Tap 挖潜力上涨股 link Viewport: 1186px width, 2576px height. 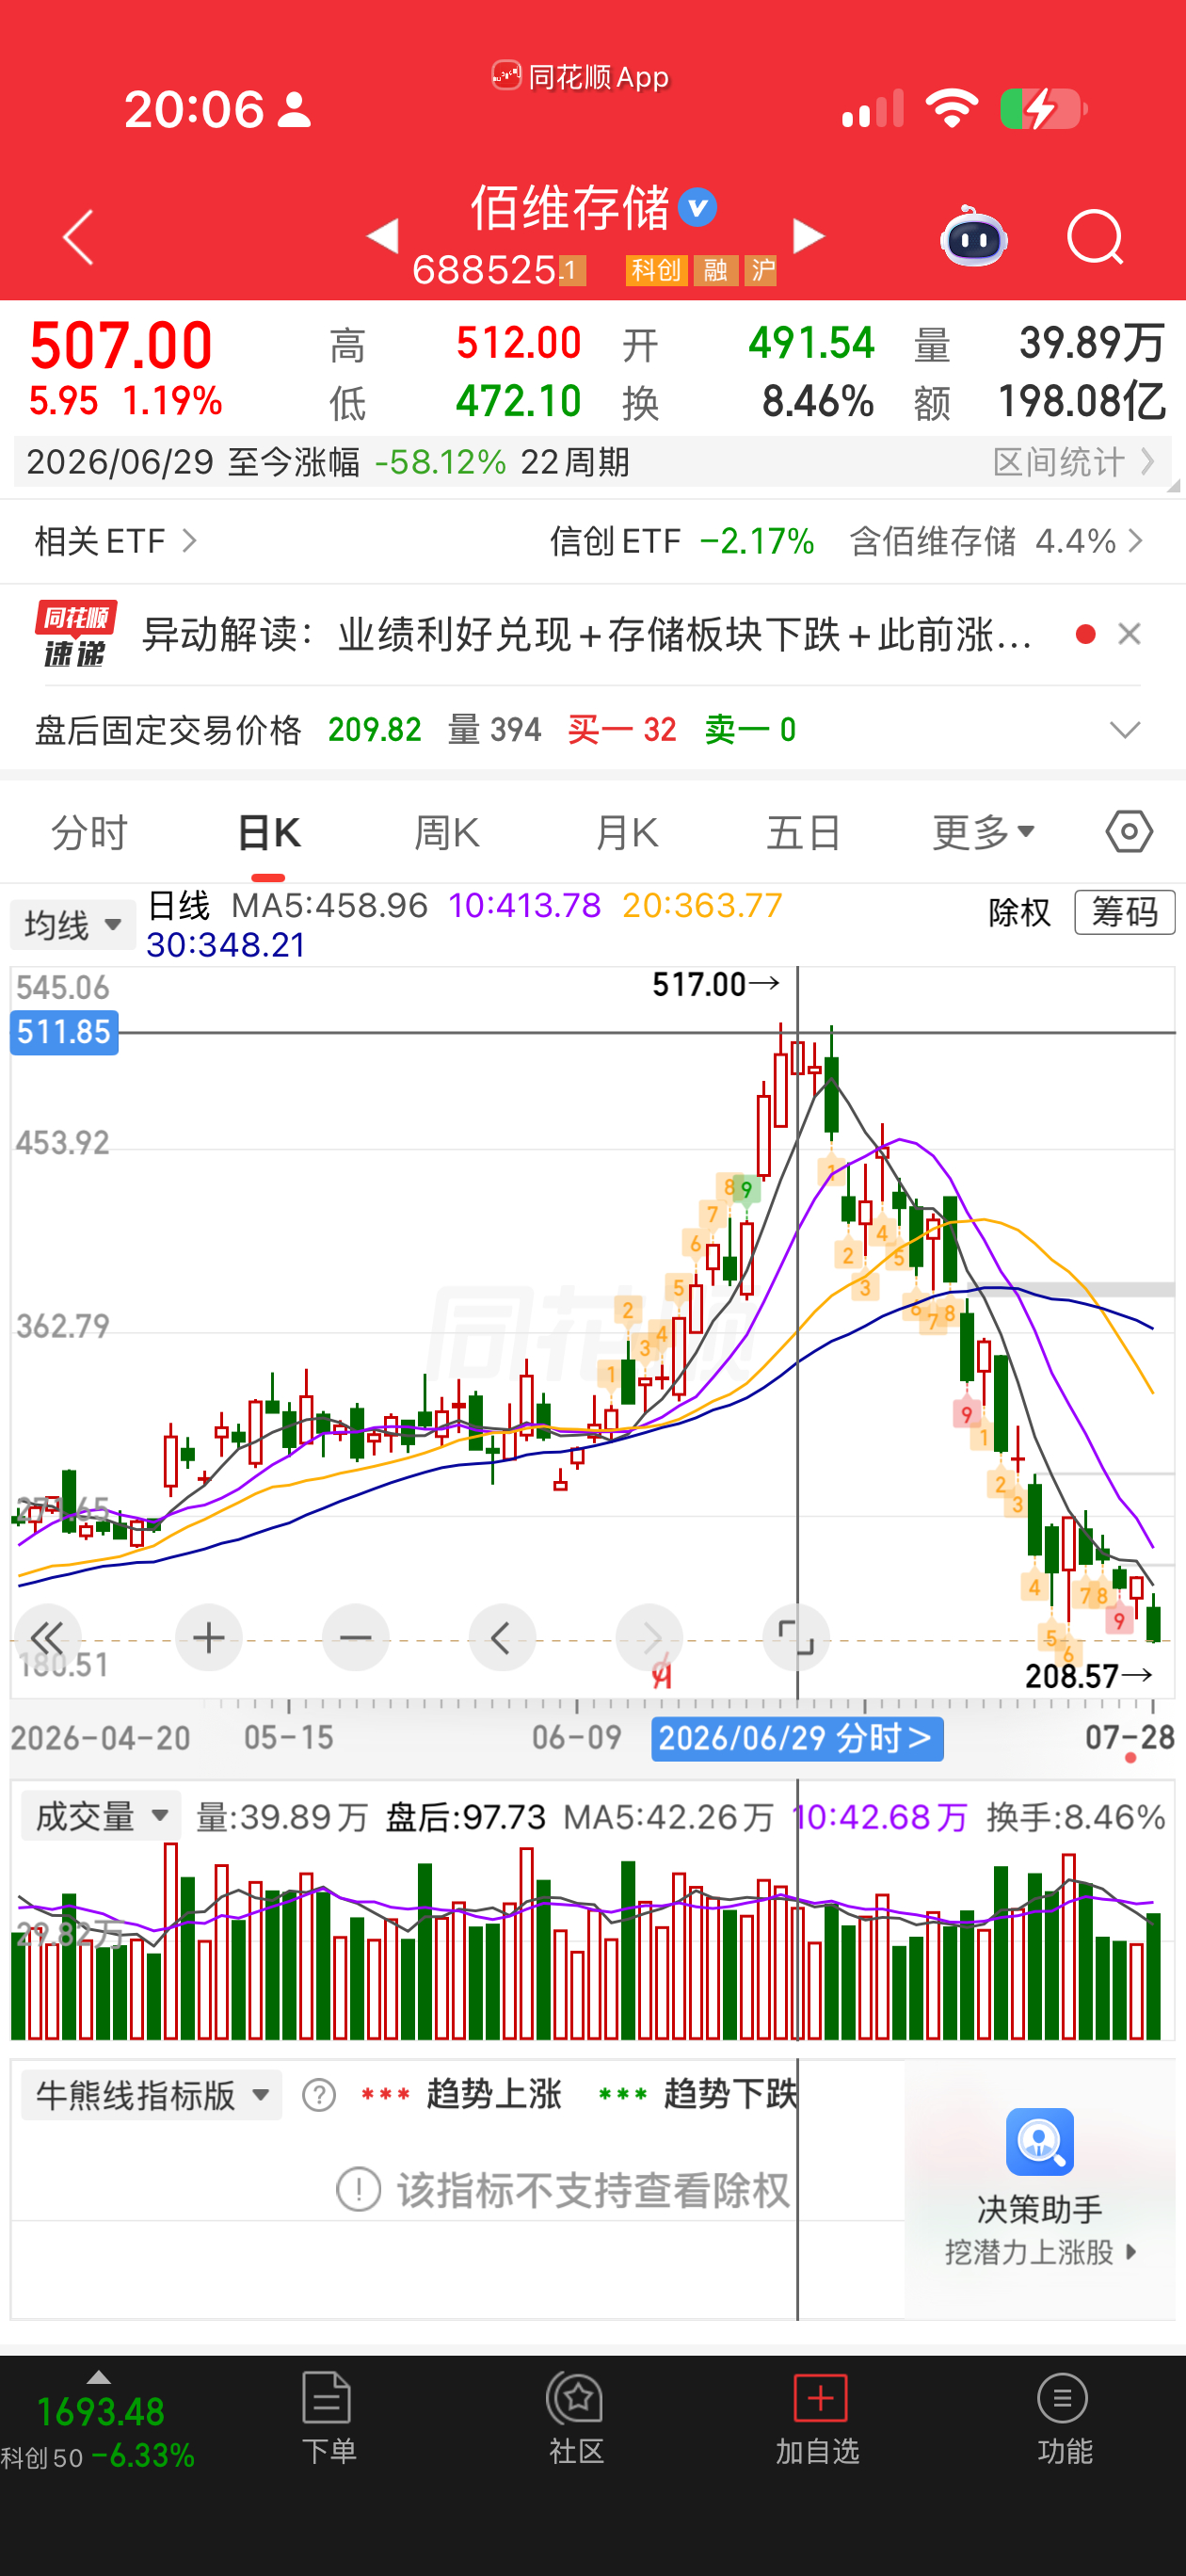1040,2251
